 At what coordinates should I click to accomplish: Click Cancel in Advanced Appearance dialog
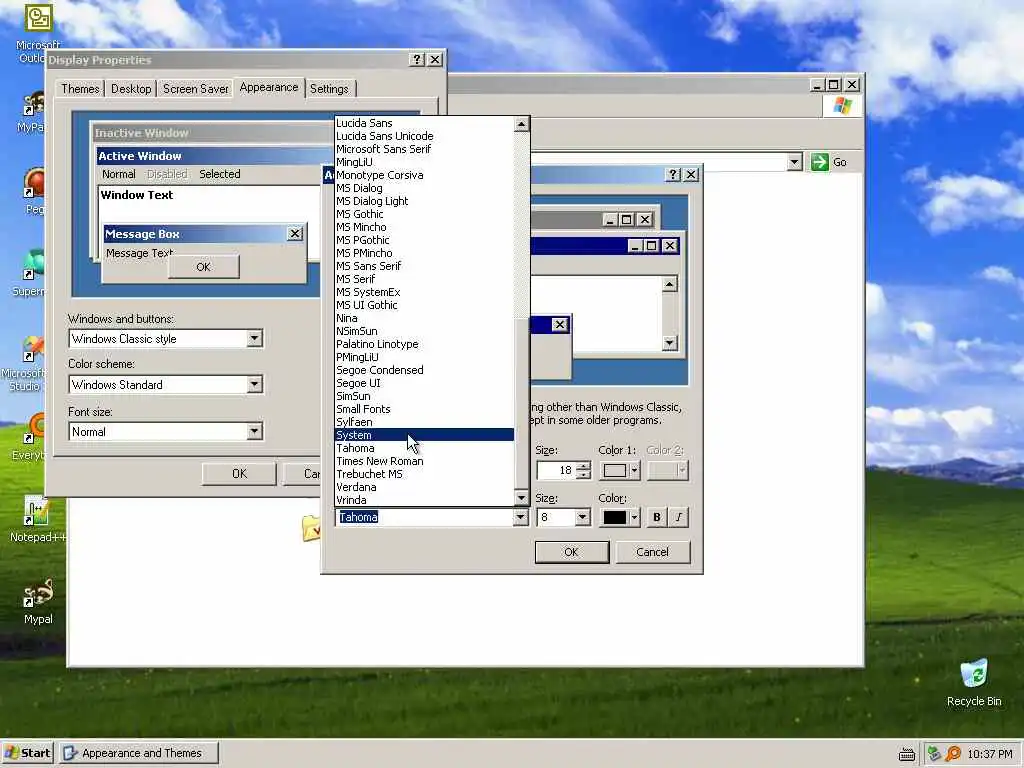(652, 552)
